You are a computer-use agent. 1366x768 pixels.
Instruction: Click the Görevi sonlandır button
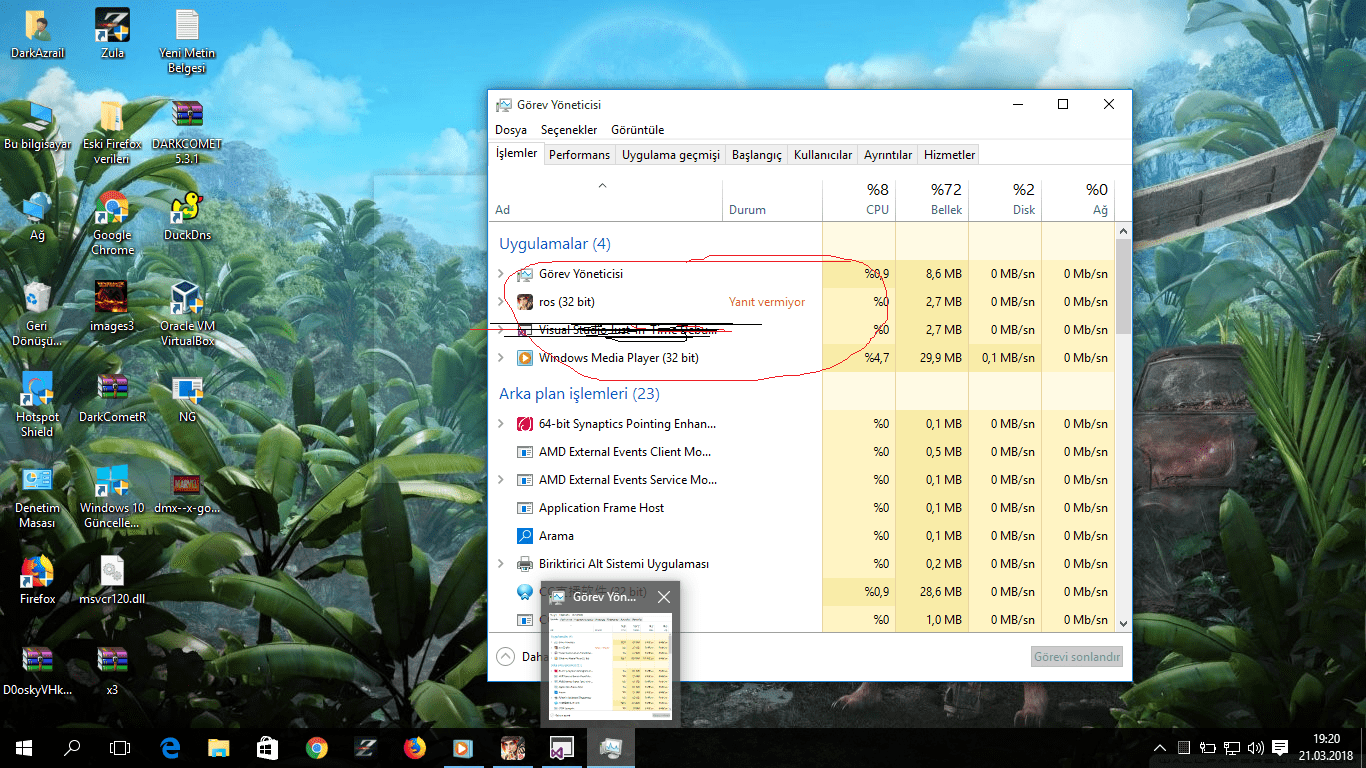click(1078, 657)
